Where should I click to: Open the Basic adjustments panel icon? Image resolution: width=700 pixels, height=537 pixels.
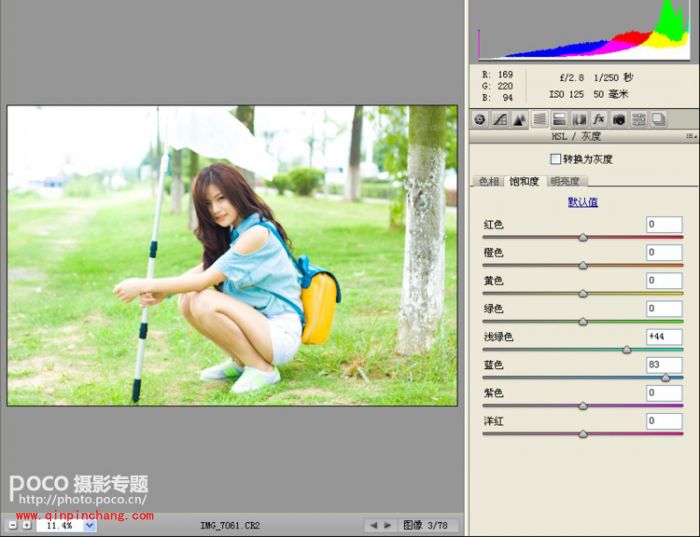[x=480, y=120]
